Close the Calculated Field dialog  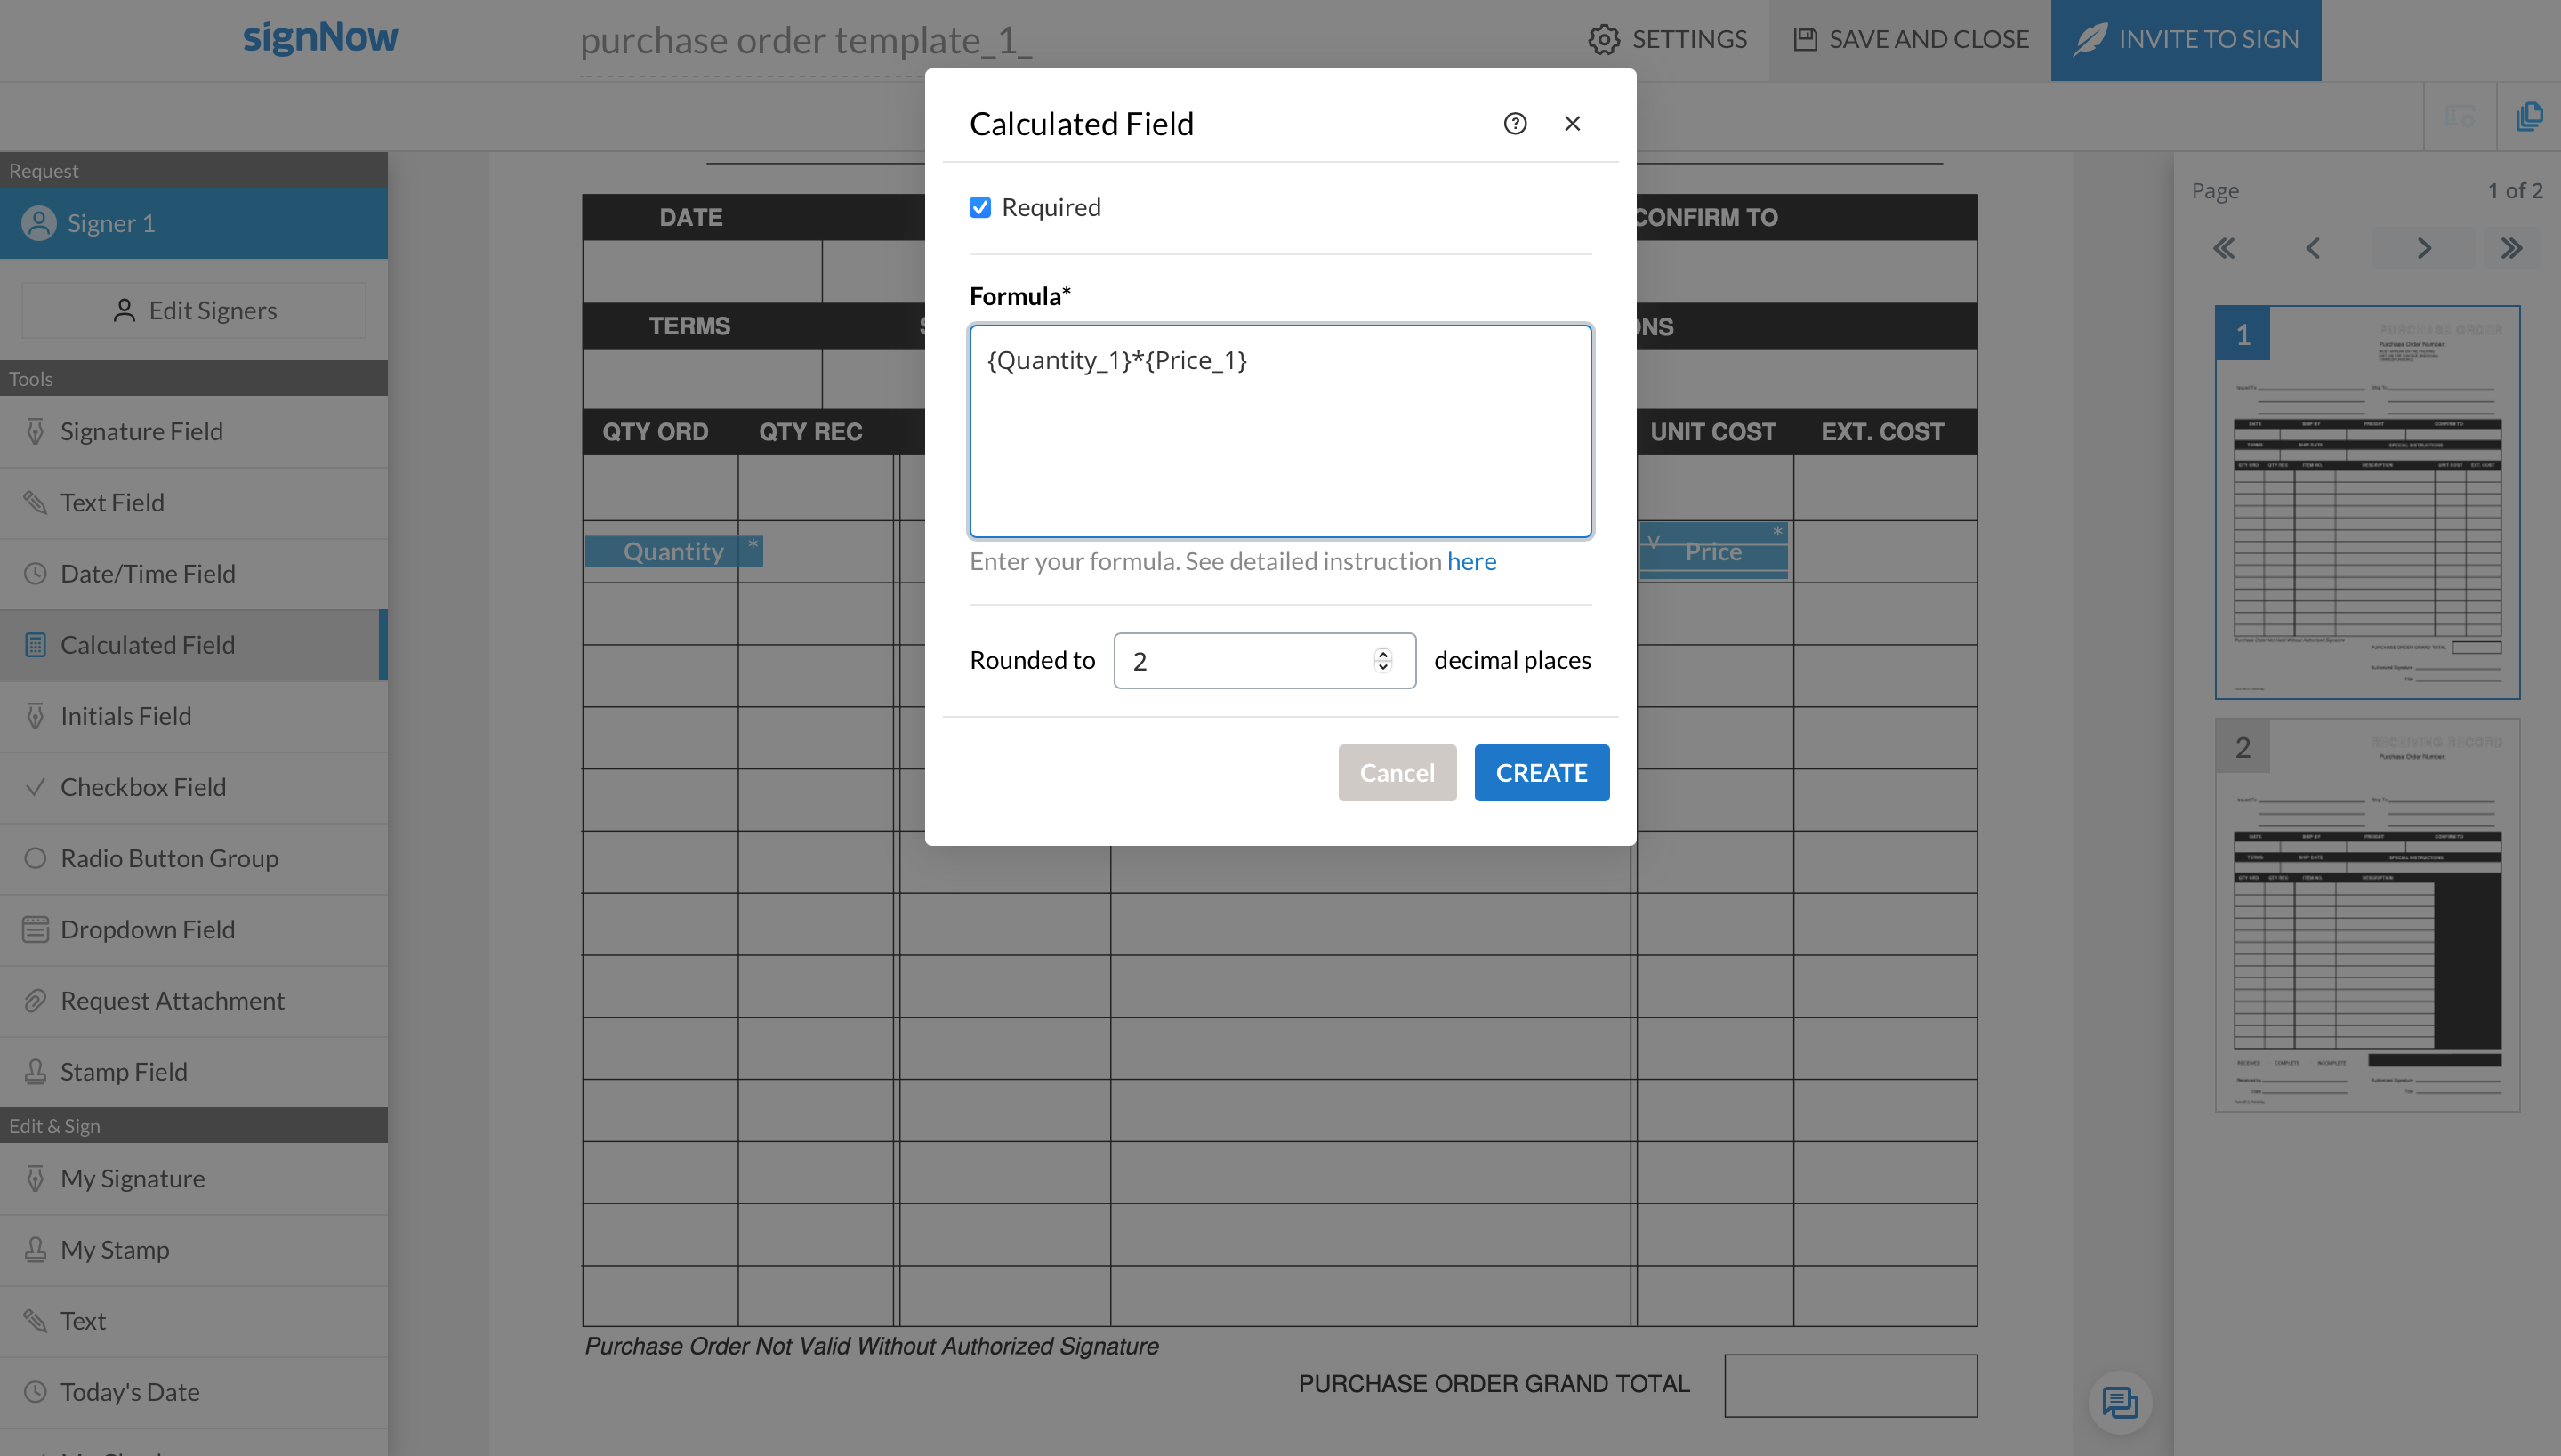pyautogui.click(x=1572, y=123)
